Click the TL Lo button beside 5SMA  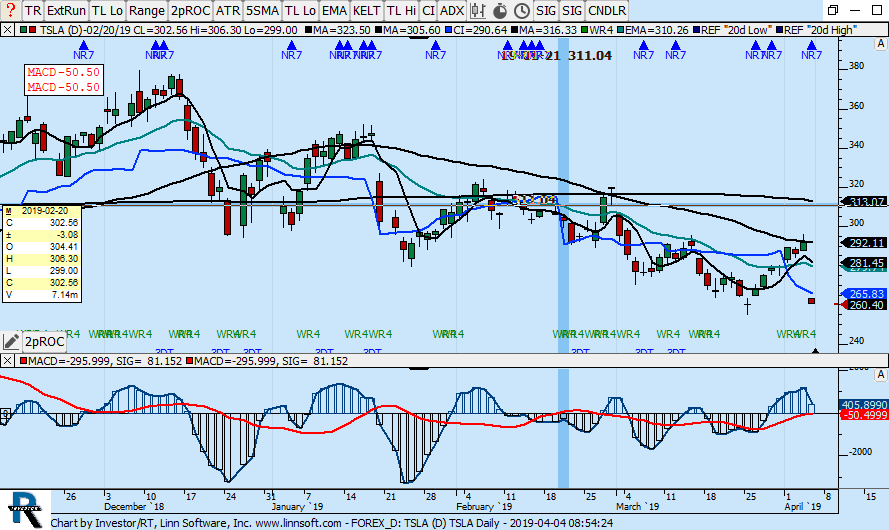tap(300, 10)
